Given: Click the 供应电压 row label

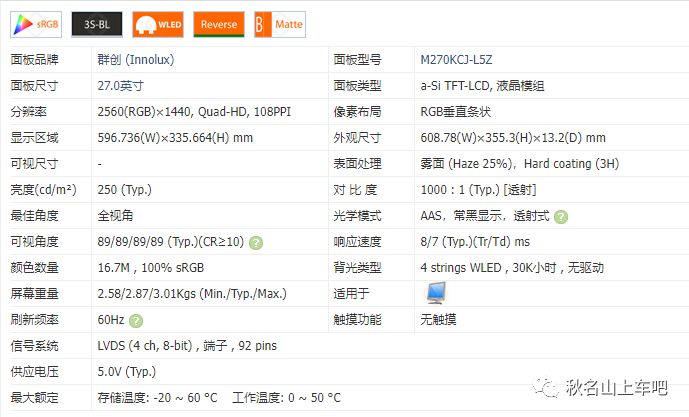Looking at the screenshot, I should coord(35,372).
